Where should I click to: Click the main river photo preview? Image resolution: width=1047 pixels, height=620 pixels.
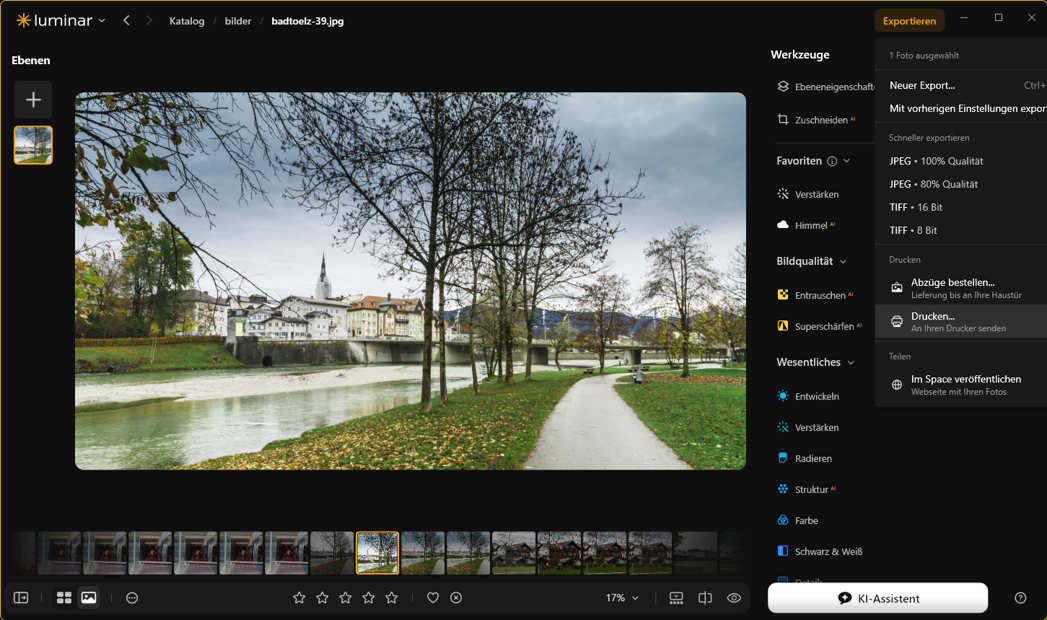(x=410, y=281)
